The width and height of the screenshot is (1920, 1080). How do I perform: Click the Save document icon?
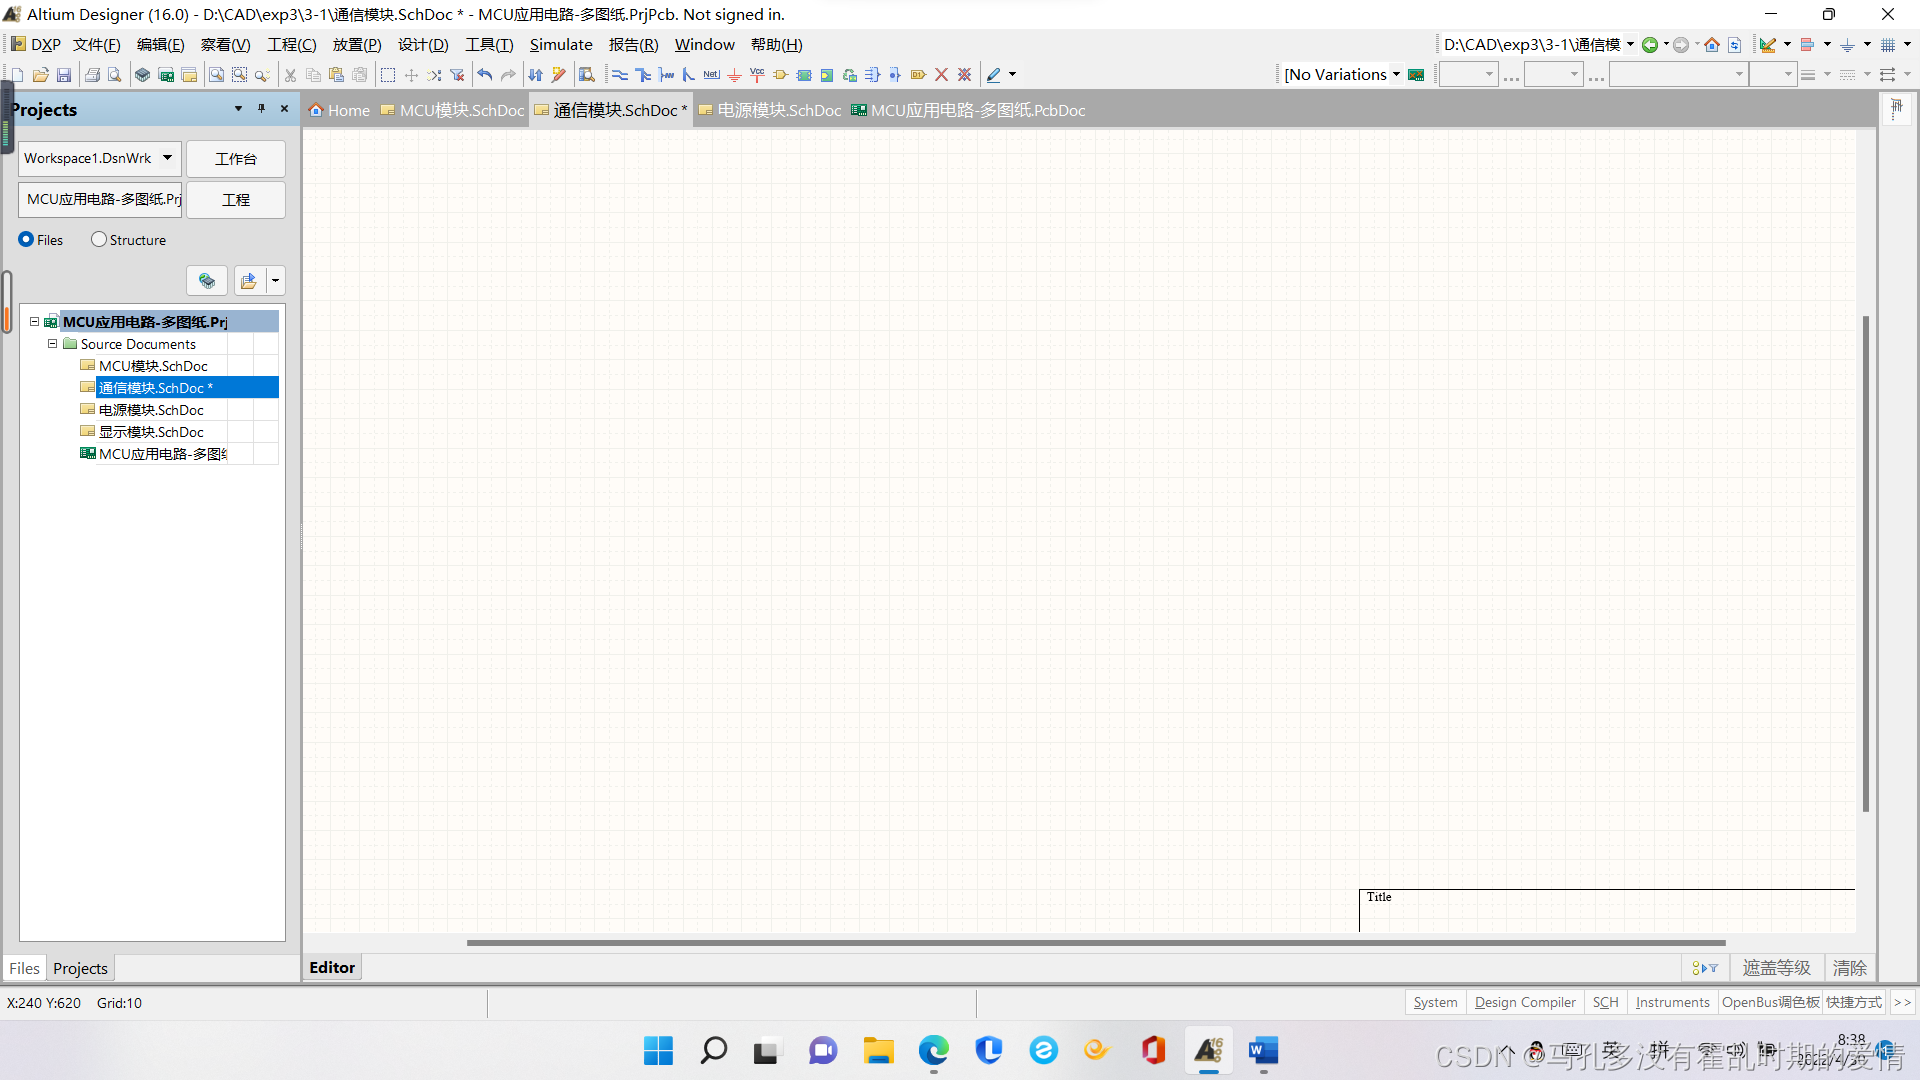click(x=64, y=75)
